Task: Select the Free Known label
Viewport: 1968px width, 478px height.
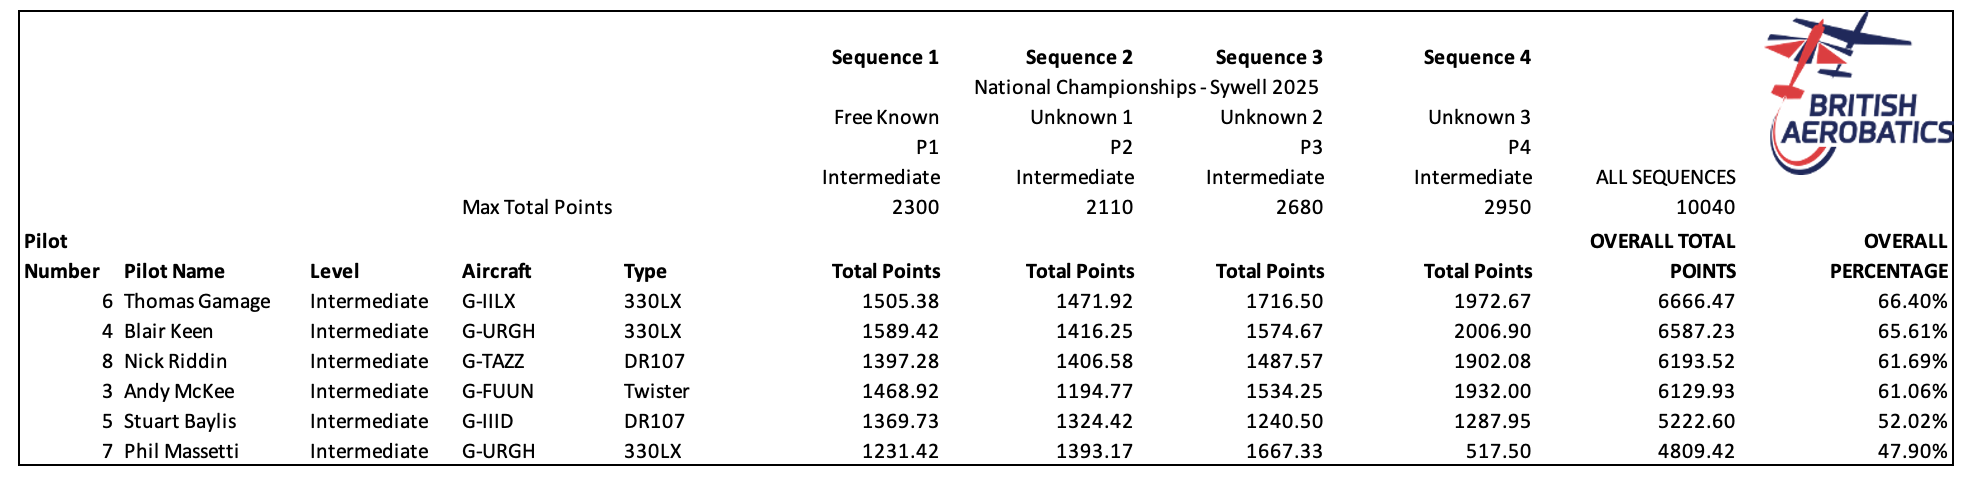Action: pyautogui.click(x=886, y=117)
